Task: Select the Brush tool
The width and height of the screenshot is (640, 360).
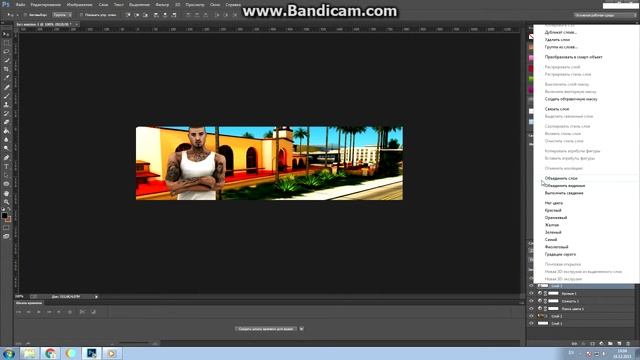Action: coord(6,96)
